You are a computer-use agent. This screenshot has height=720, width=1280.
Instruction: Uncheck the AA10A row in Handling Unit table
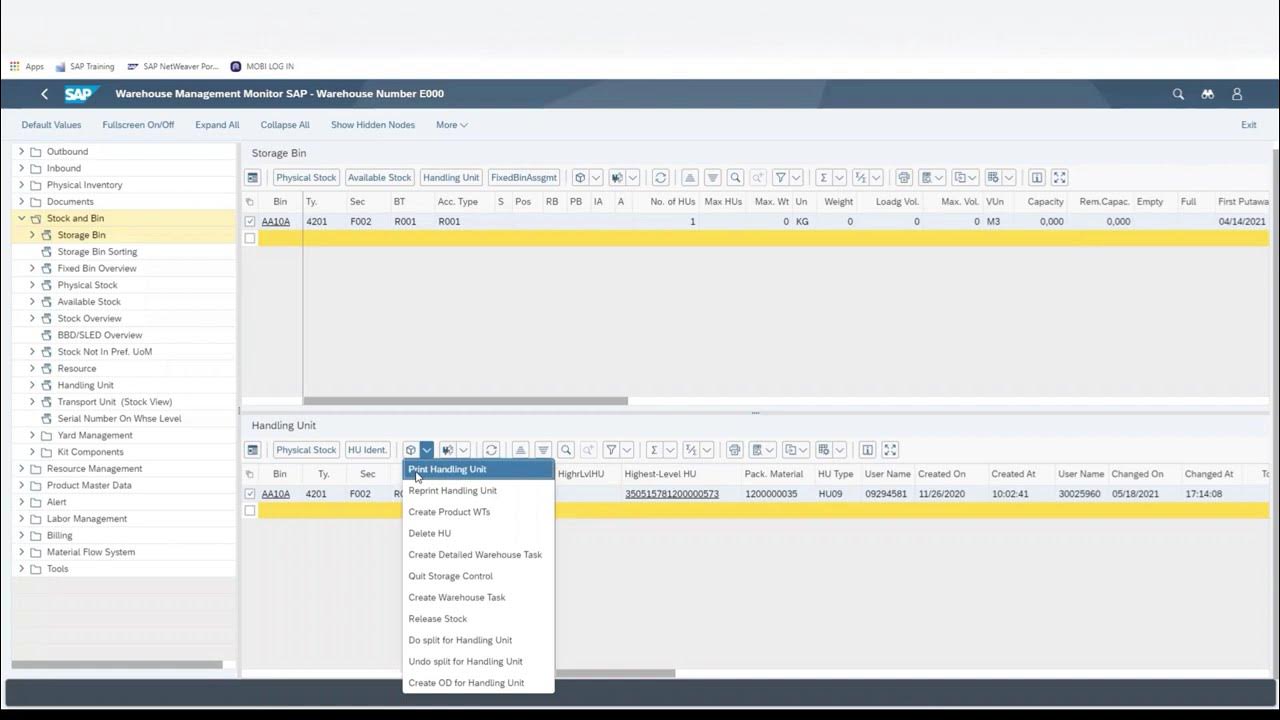(250, 494)
